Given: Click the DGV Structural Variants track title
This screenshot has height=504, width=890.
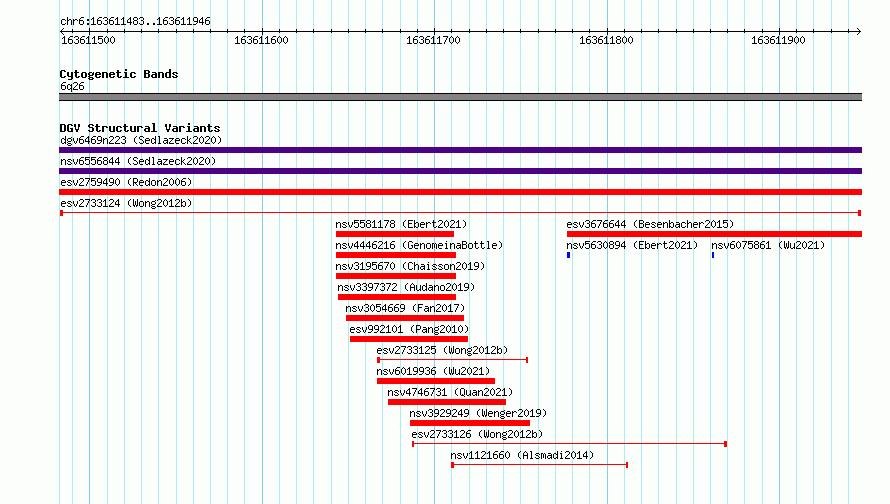Looking at the screenshot, I should click(140, 128).
